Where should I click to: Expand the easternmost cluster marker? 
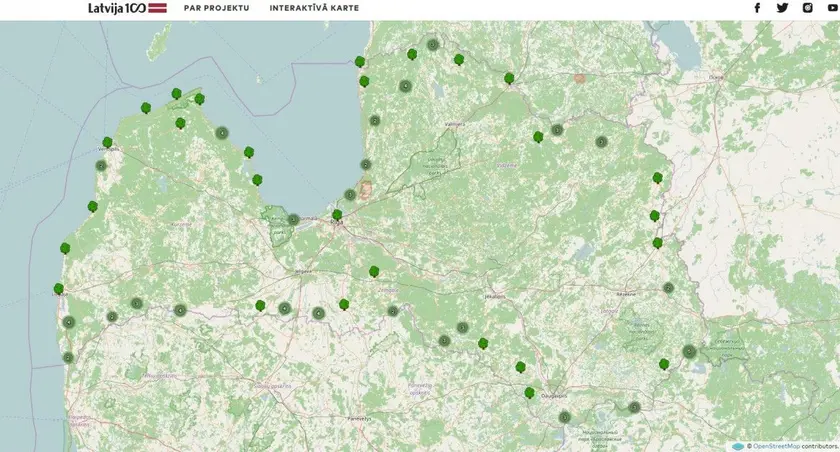tap(689, 351)
